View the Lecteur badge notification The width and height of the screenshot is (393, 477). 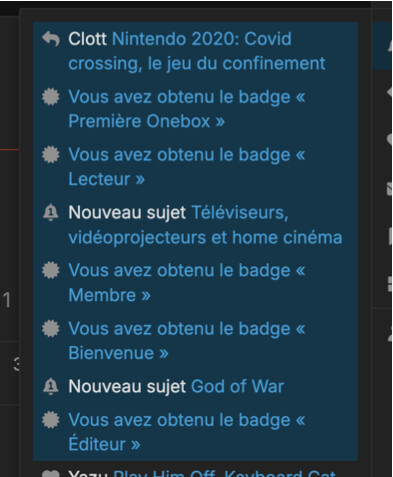[x=187, y=167]
